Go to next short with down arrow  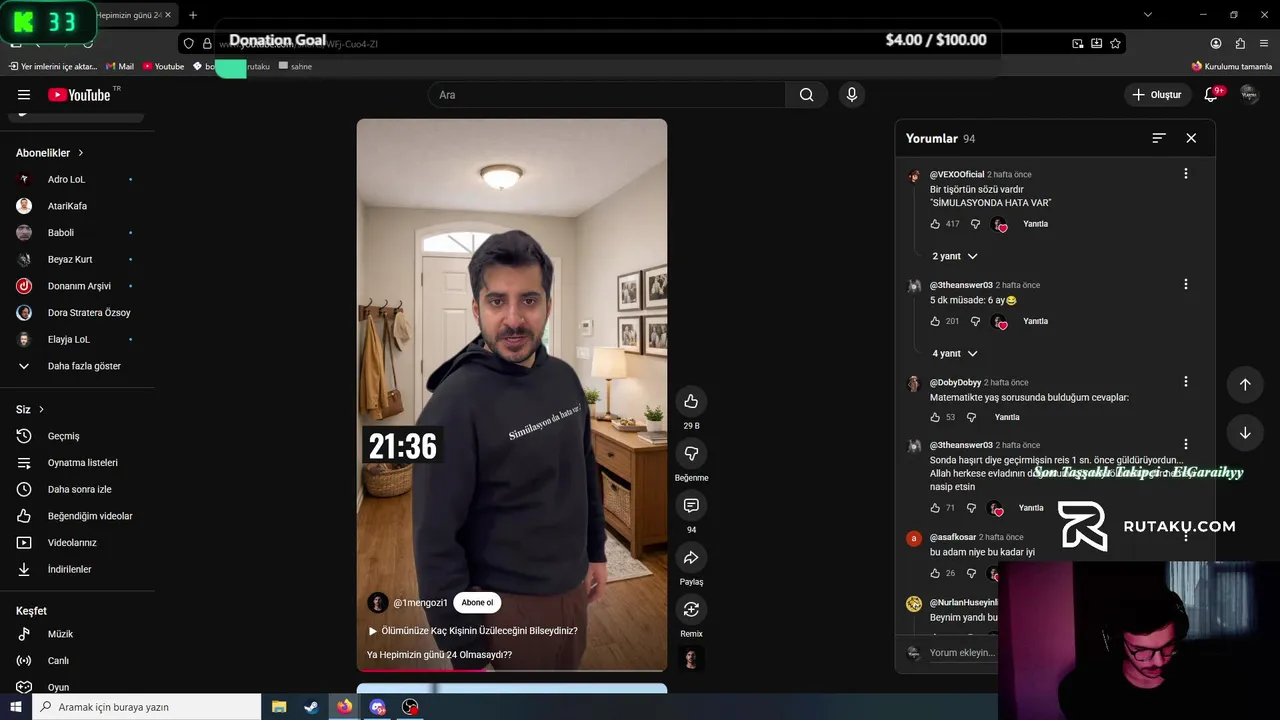[x=1245, y=433]
